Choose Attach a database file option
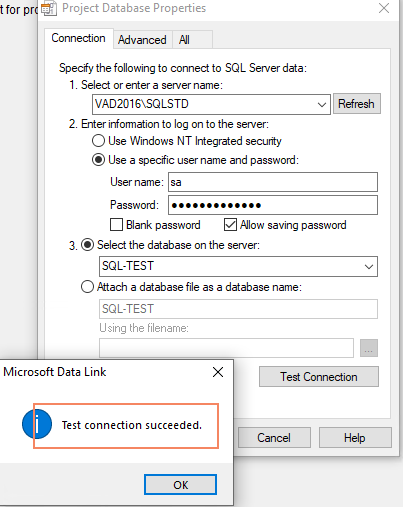Viewport: 403px width, 507px height. [87, 287]
